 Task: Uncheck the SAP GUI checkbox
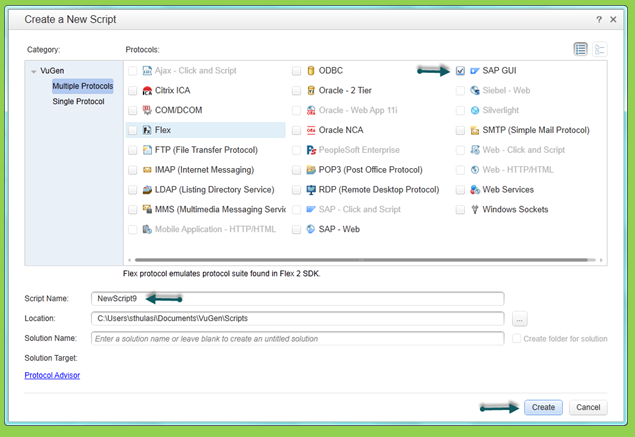coord(460,71)
